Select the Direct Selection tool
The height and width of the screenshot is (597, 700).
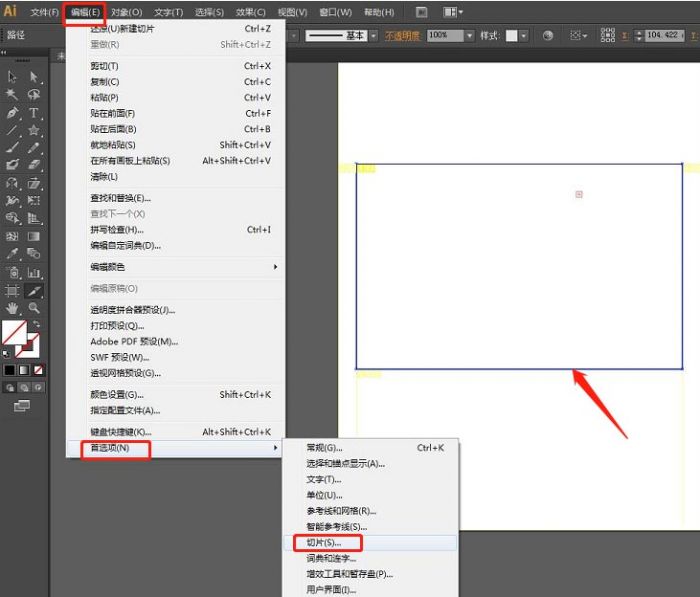tap(34, 77)
